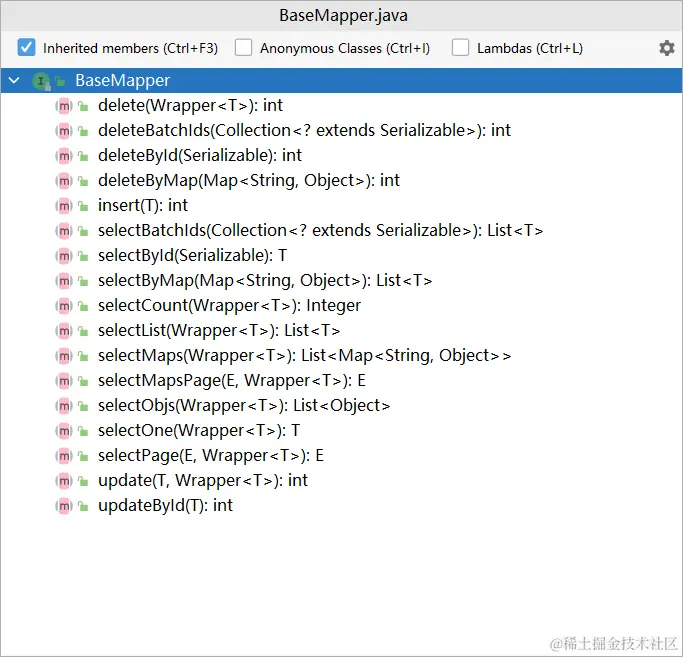Viewport: 683px width, 657px height.
Task: Click method icon beside selectCount
Action: 64,306
